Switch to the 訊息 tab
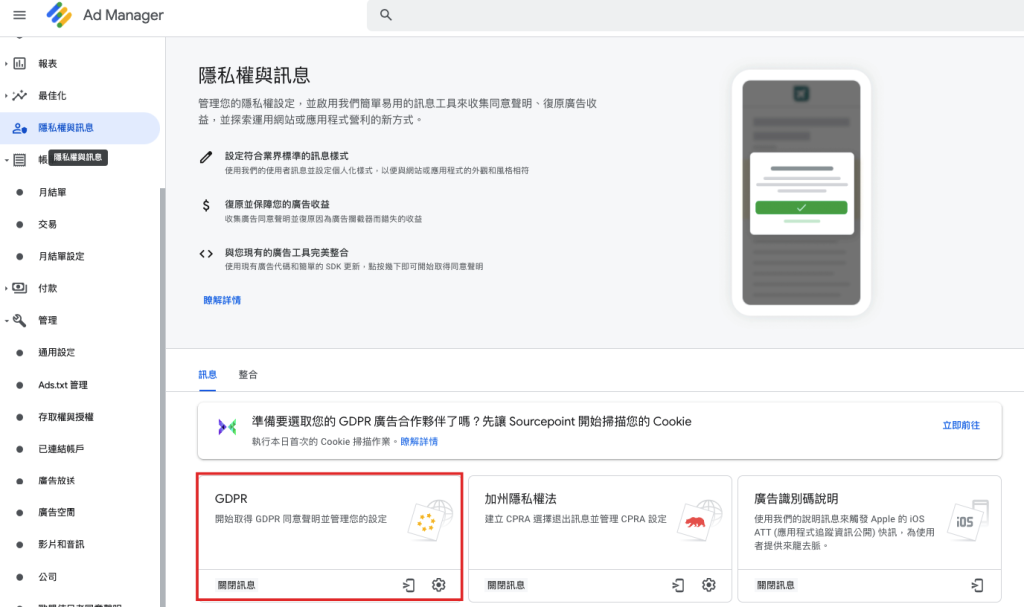1024x607 pixels. pyautogui.click(x=207, y=374)
